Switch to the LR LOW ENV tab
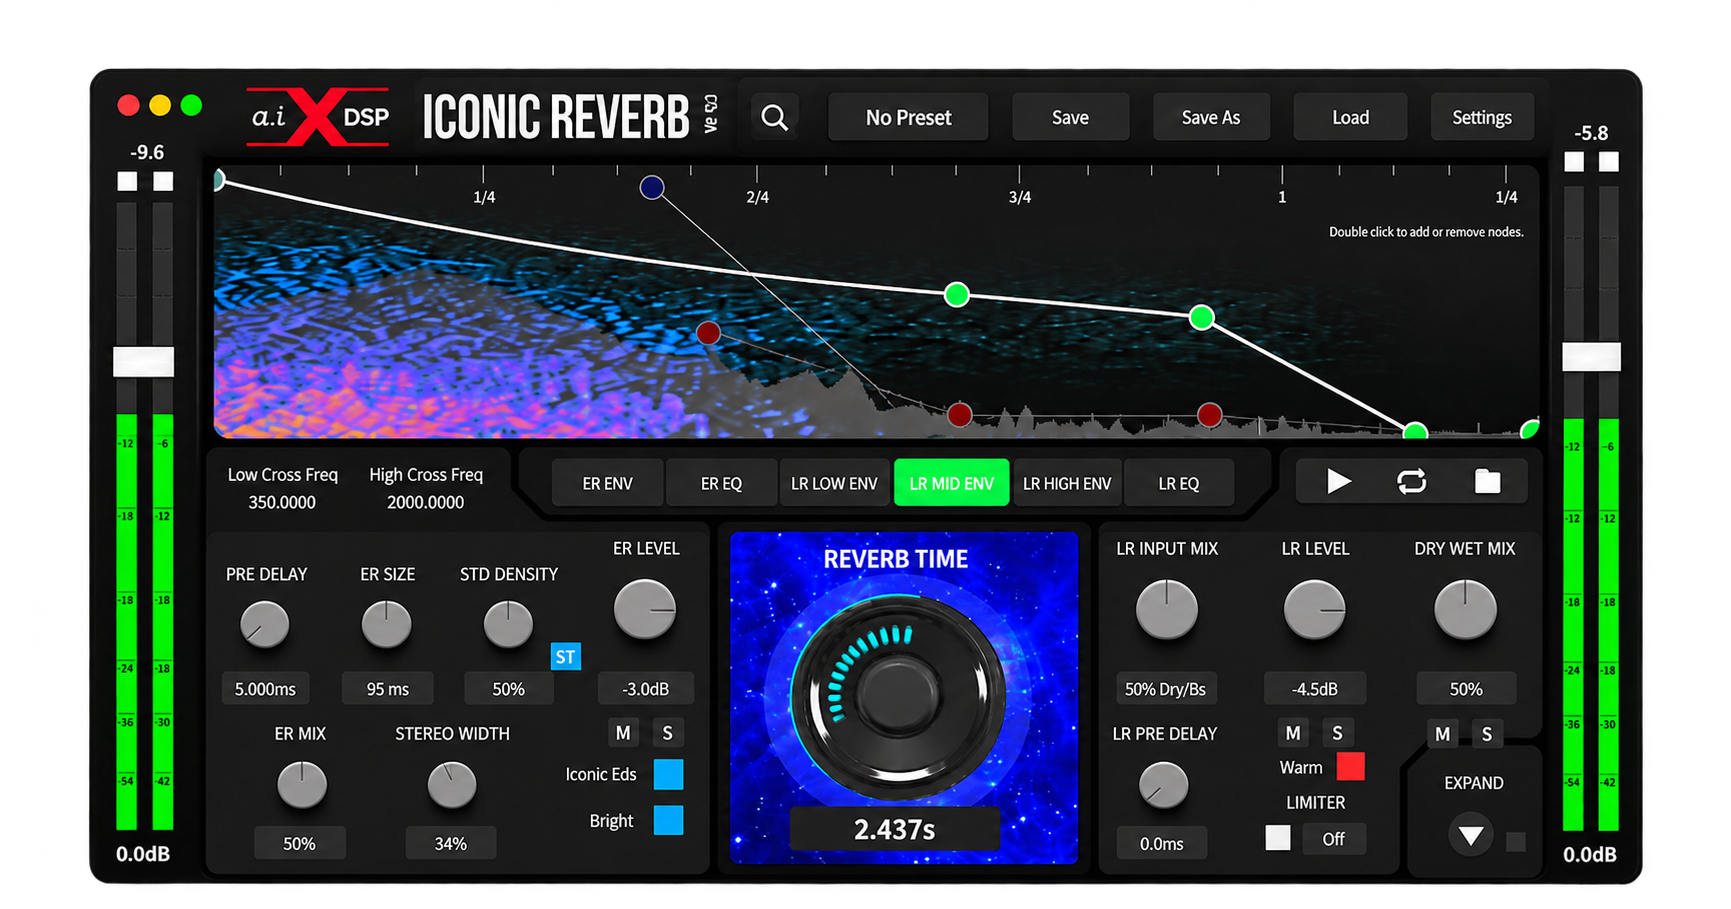The height and width of the screenshot is (909, 1731). coord(834,483)
